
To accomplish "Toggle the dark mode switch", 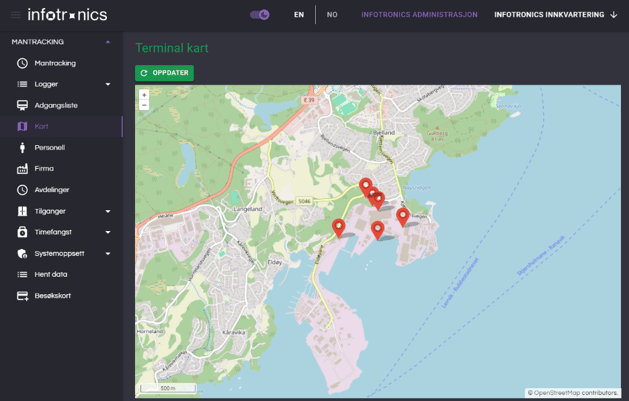I will tap(260, 15).
